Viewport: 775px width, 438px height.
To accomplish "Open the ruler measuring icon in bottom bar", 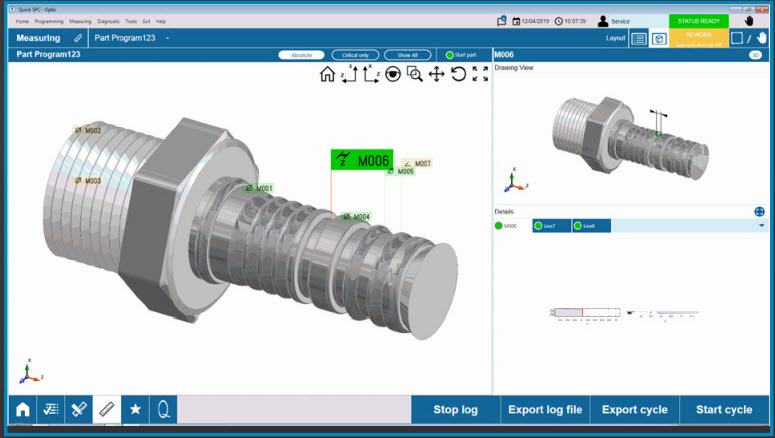I will point(106,409).
